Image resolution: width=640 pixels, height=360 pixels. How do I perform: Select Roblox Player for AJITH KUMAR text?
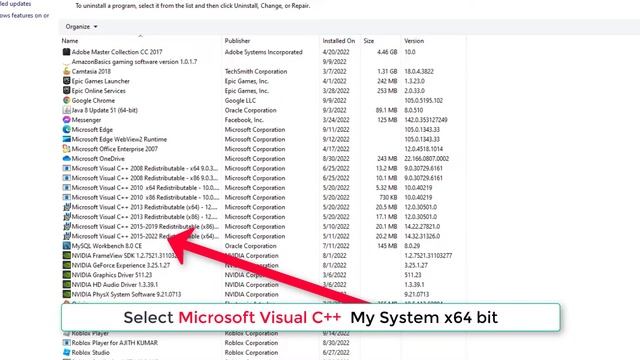(115, 343)
